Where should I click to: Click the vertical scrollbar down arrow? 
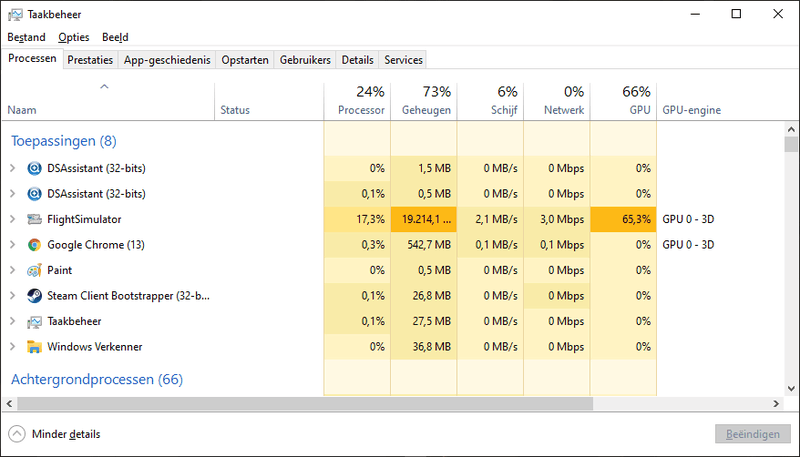pos(791,389)
